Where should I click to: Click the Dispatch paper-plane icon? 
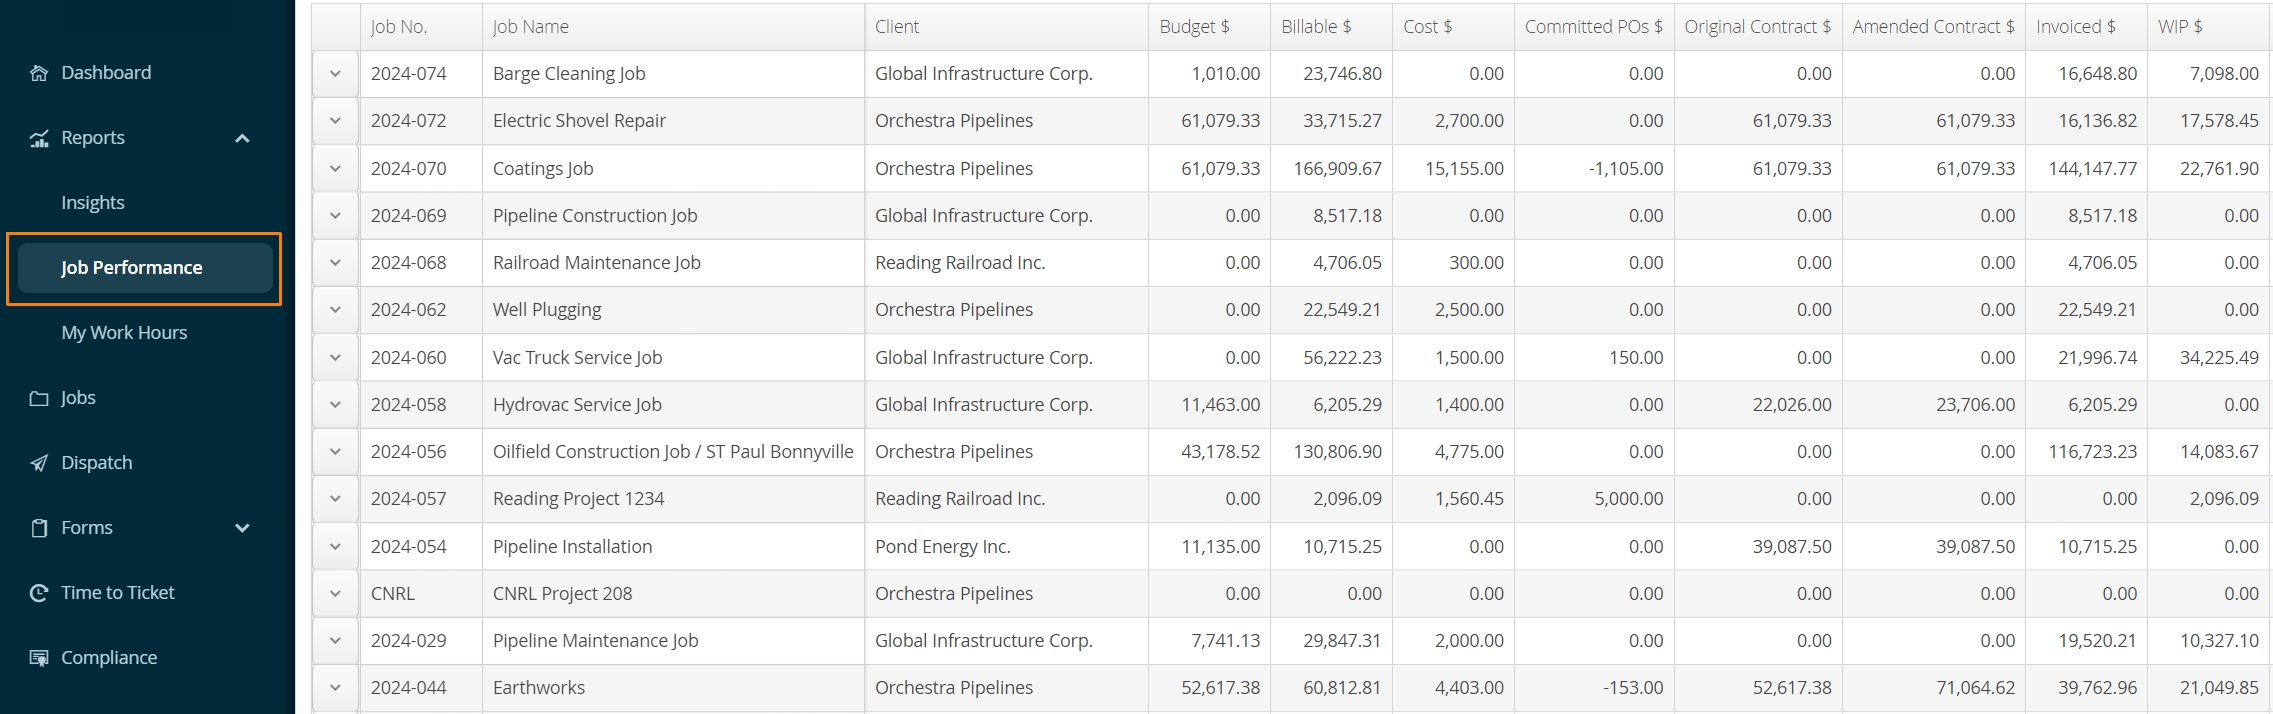click(x=39, y=463)
